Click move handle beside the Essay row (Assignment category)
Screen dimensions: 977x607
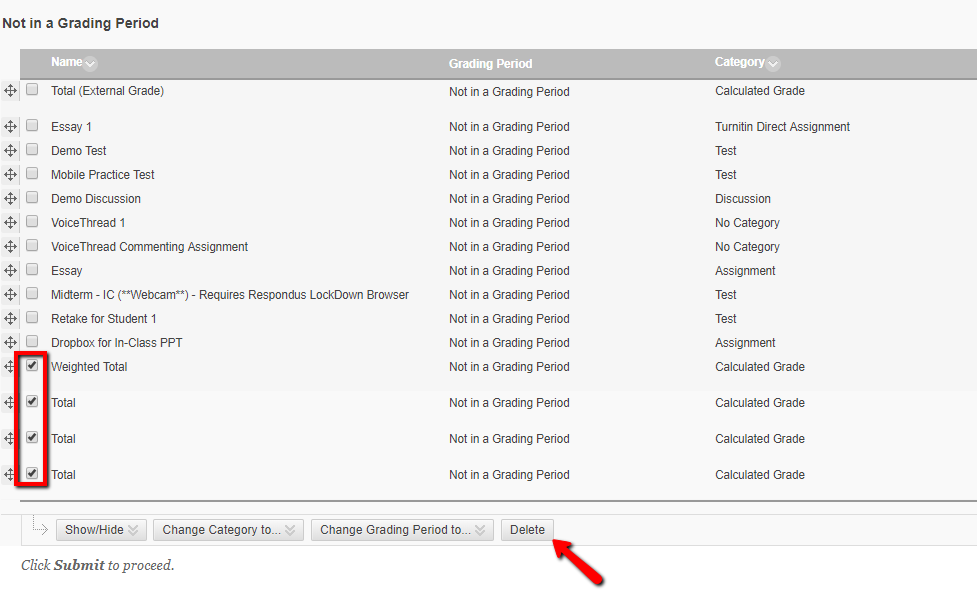click(11, 271)
